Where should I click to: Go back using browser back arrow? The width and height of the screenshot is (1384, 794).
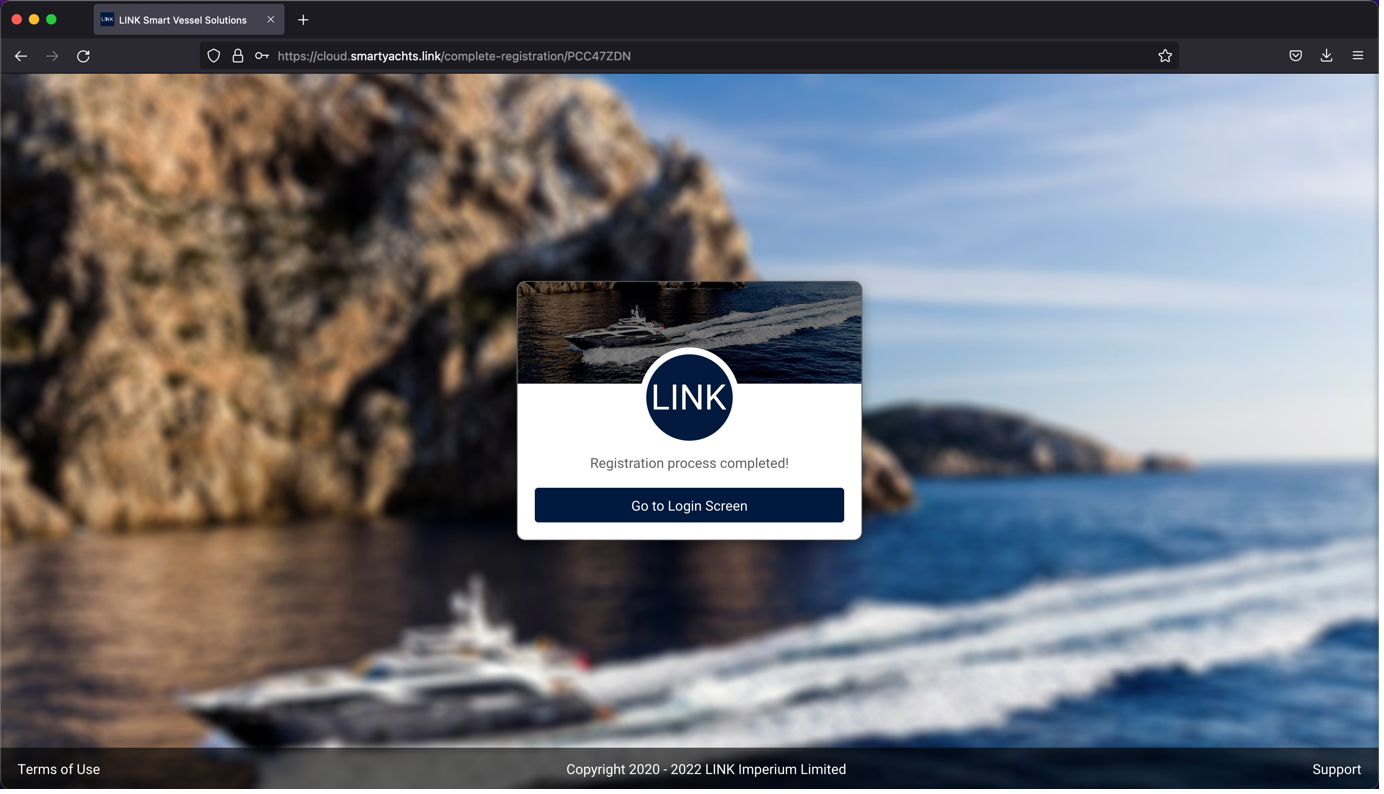[x=21, y=57]
